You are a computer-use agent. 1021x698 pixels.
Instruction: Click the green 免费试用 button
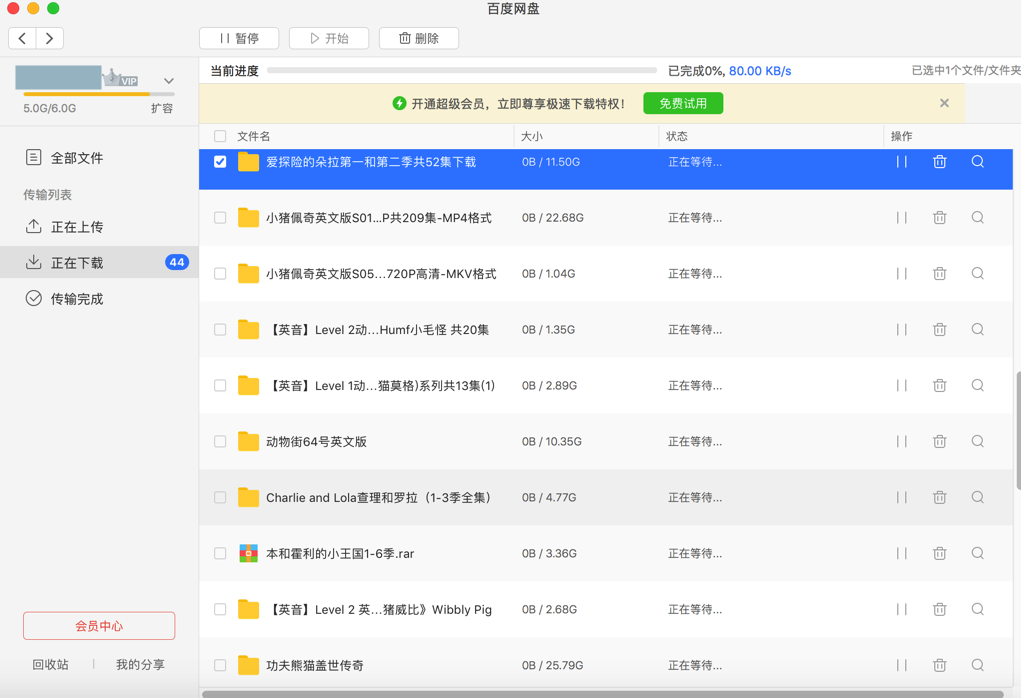[x=683, y=104]
